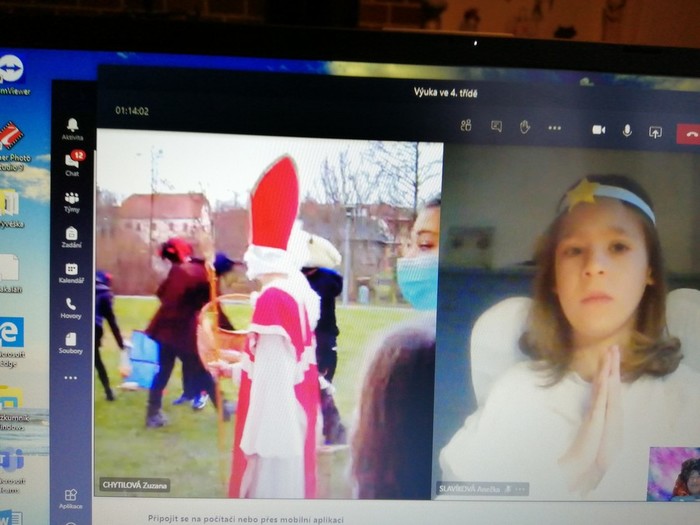Hang up the call

[688, 134]
